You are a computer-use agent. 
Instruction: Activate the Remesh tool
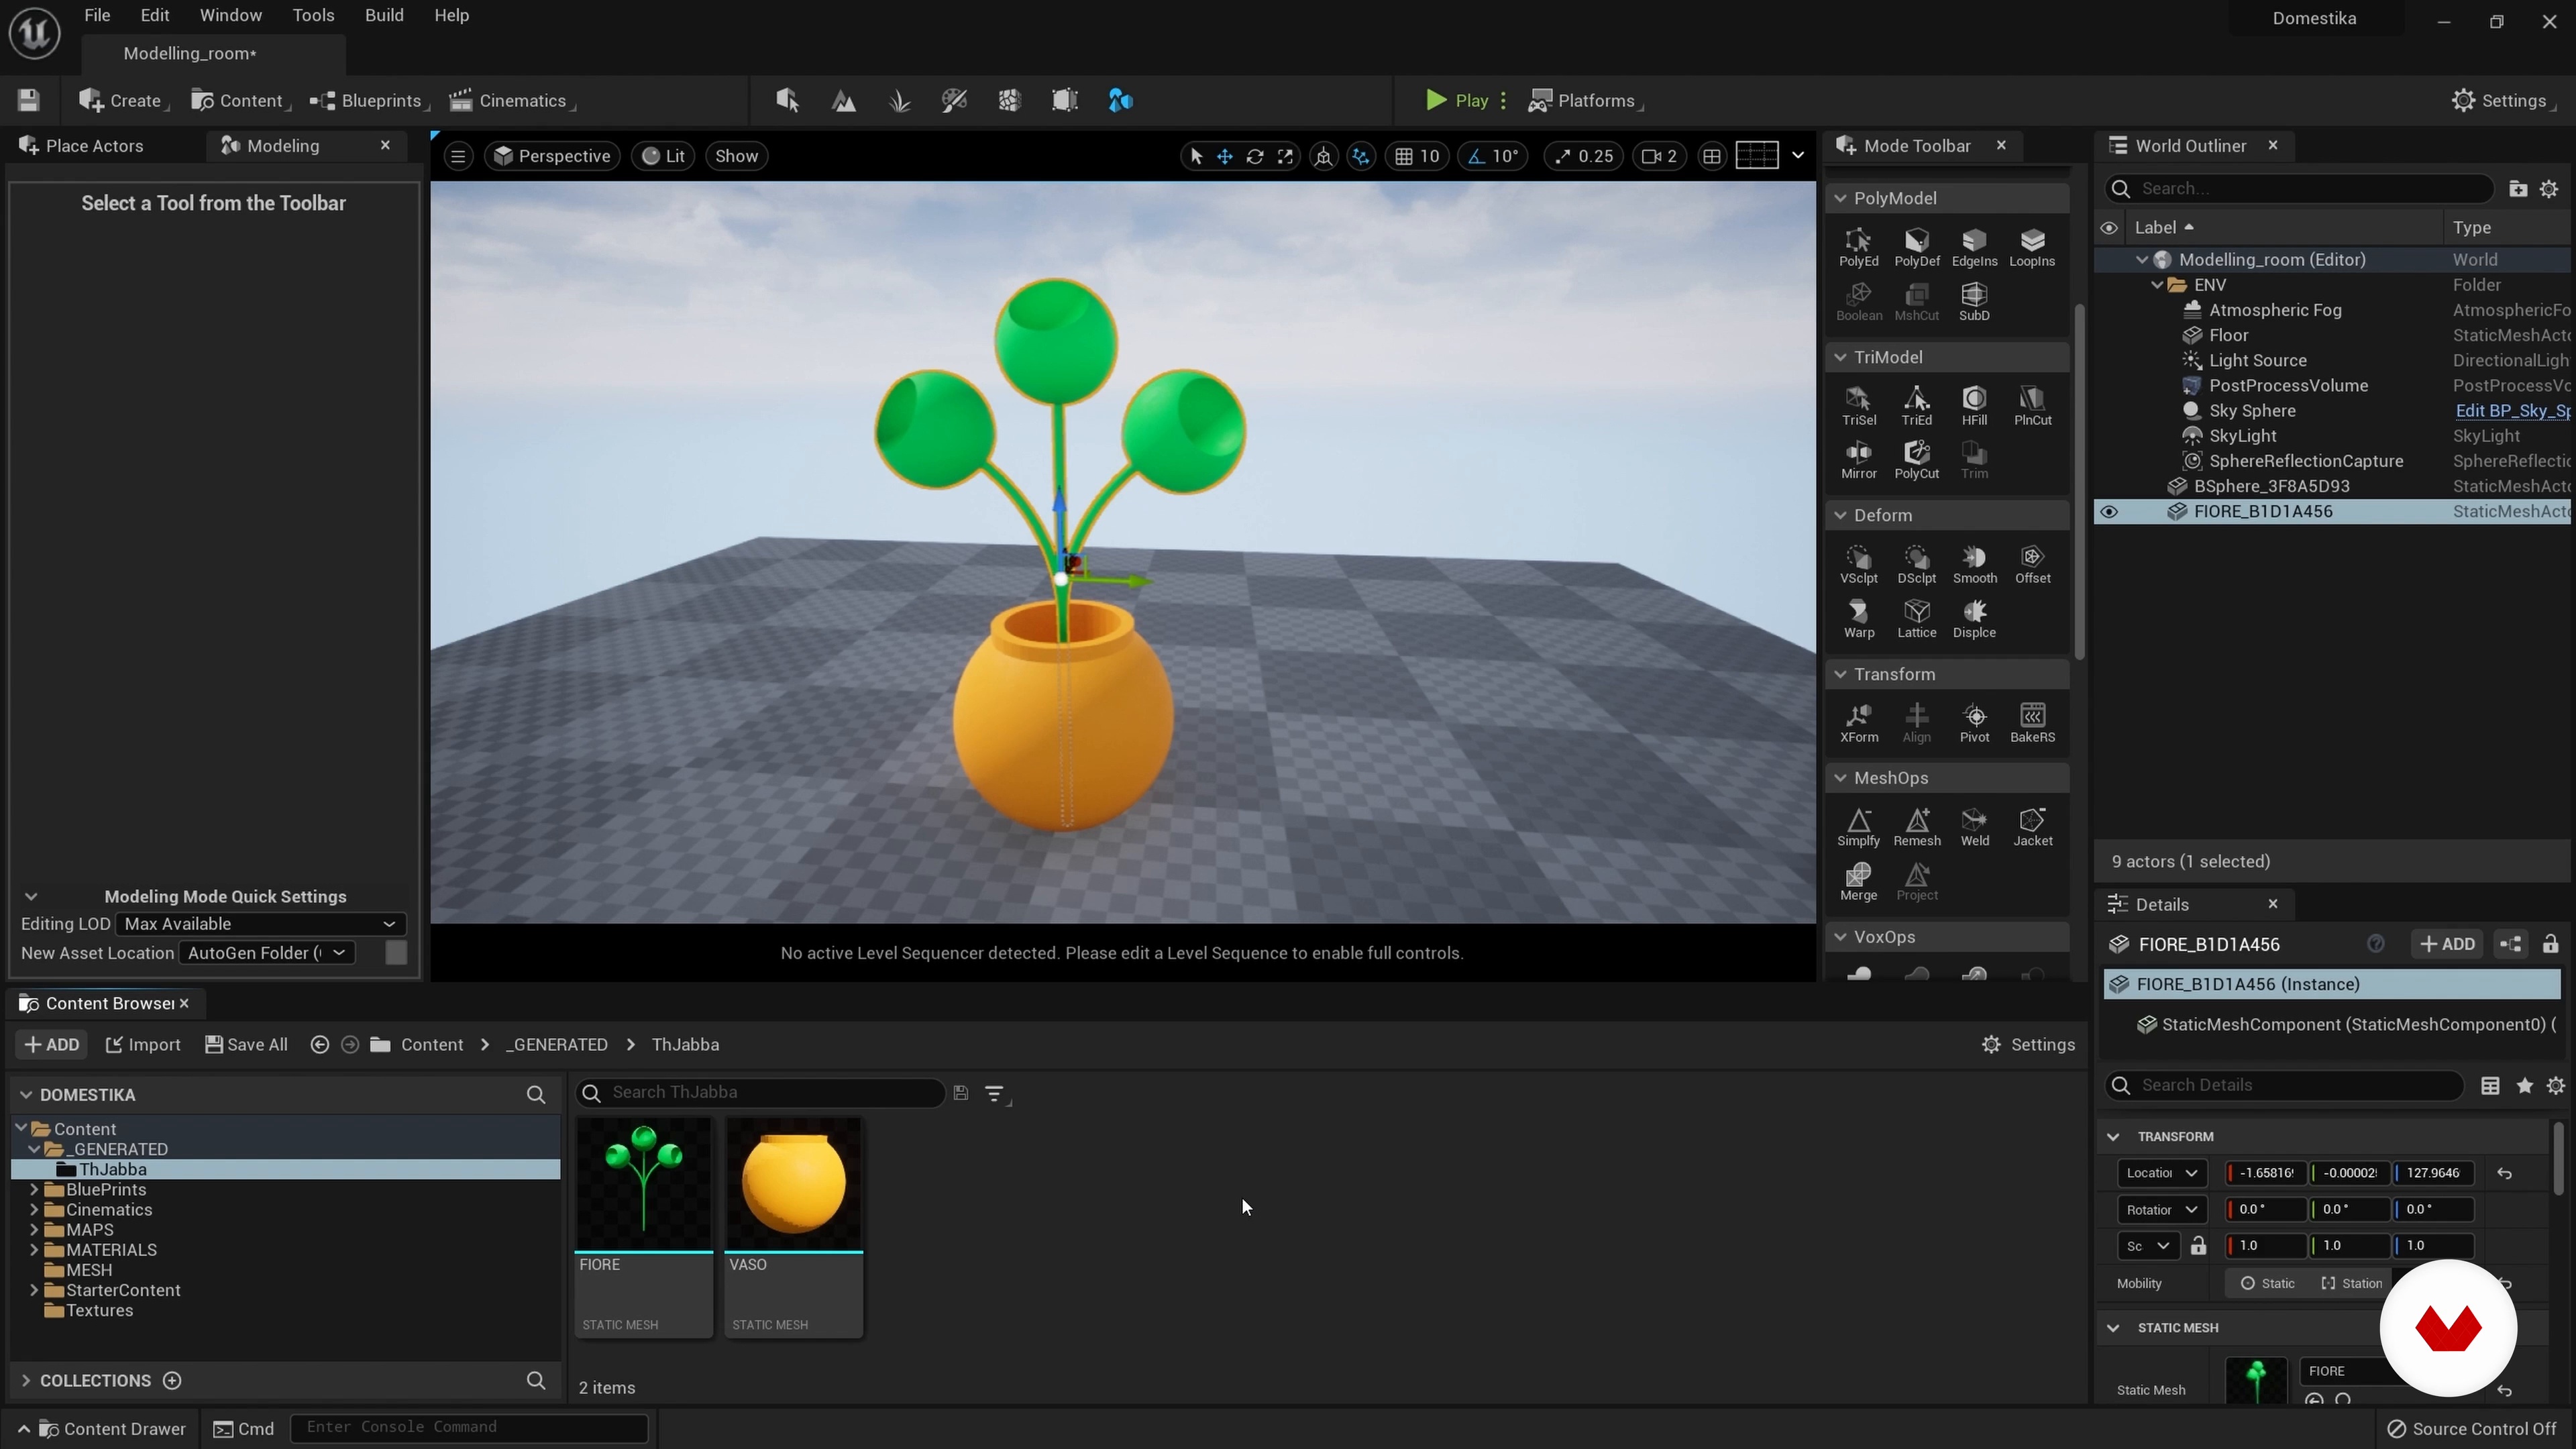click(x=1916, y=827)
